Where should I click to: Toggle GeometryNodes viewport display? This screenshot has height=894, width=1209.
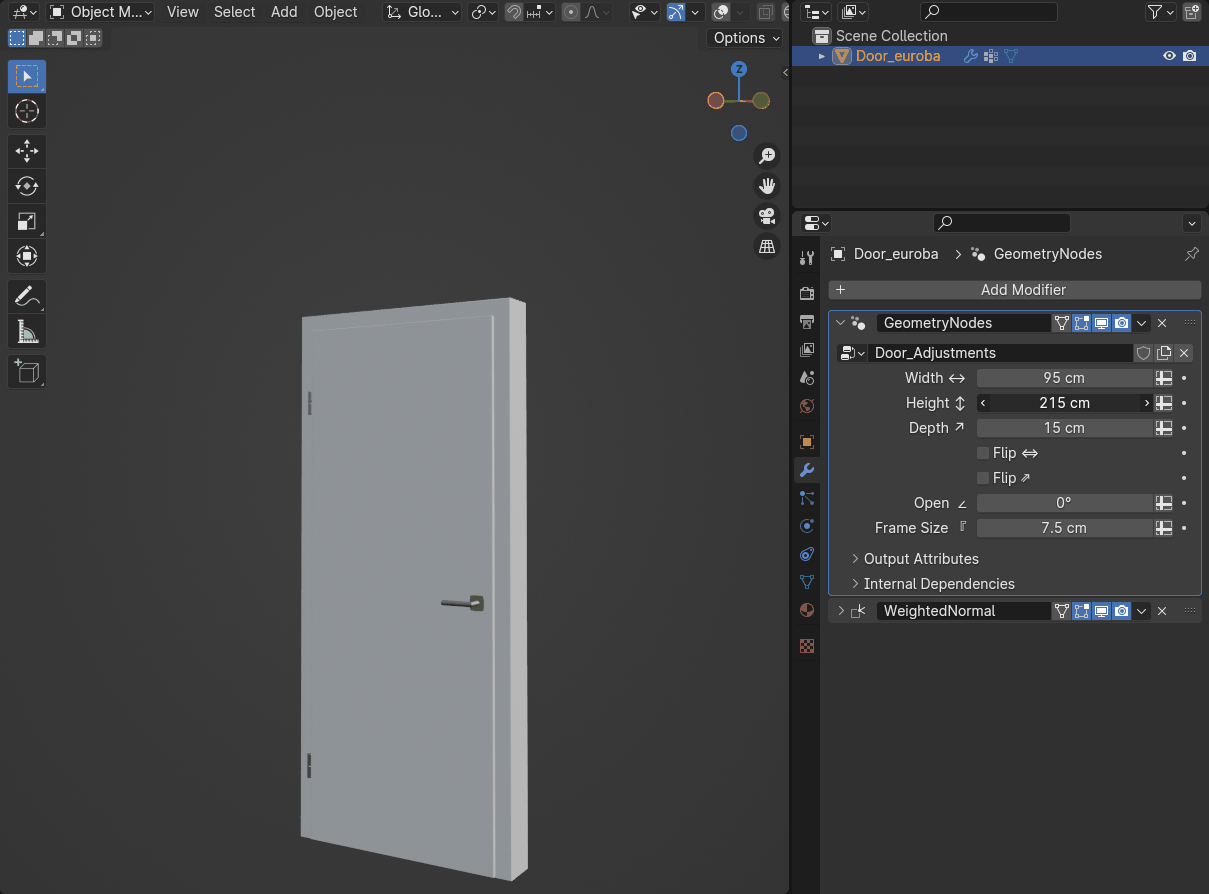1102,323
